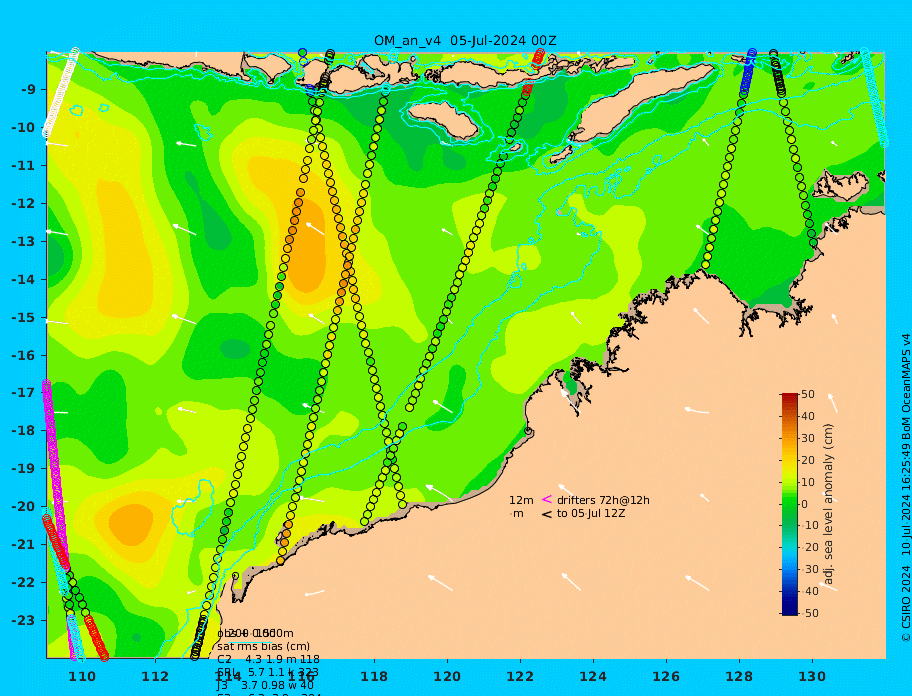Click the '118' longitude label on bottom axis
This screenshot has width=912, height=696.
click(x=374, y=676)
